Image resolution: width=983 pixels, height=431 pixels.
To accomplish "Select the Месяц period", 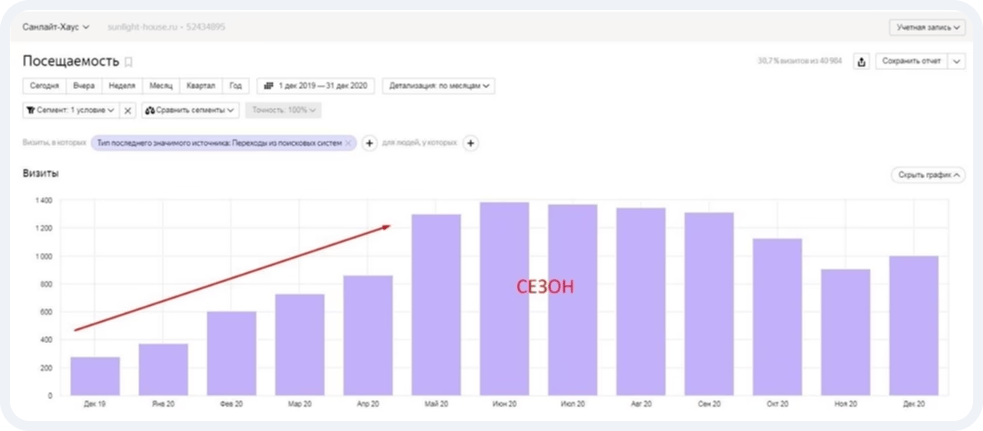I will [161, 86].
